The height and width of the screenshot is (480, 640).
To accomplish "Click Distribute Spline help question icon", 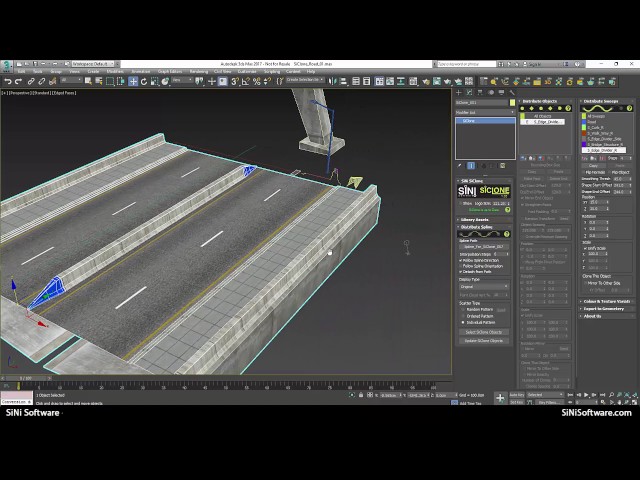I will (507, 234).
